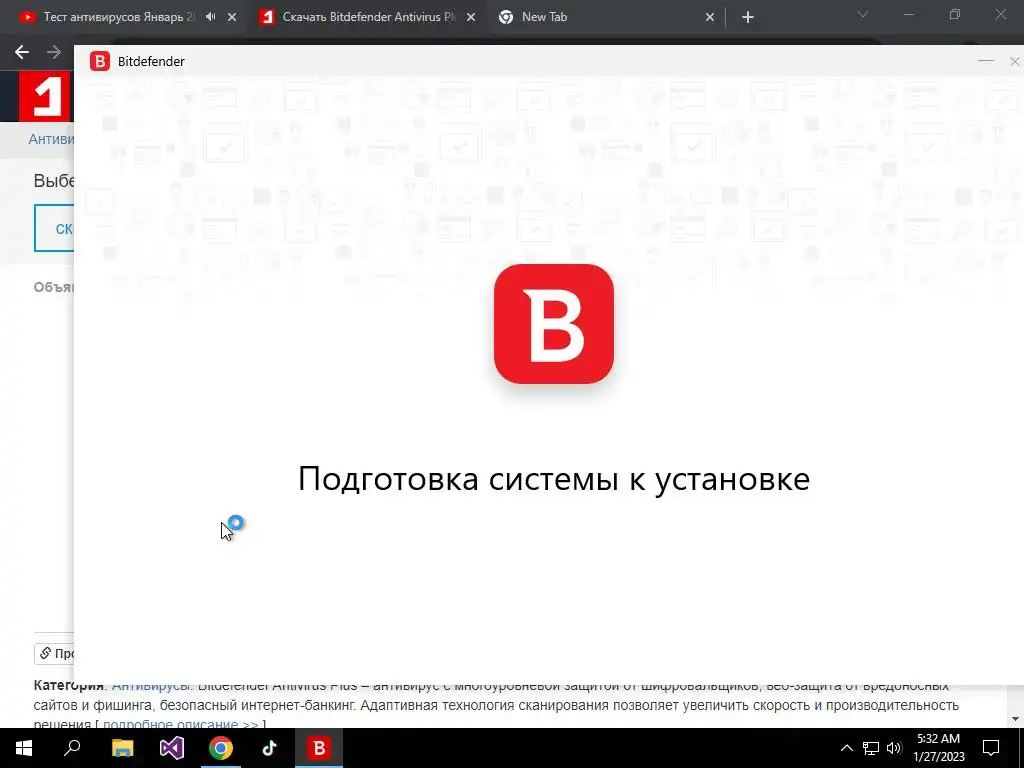Image resolution: width=1024 pixels, height=768 pixels.
Task: Open the clock showing 5:32 AM
Action: 938,748
